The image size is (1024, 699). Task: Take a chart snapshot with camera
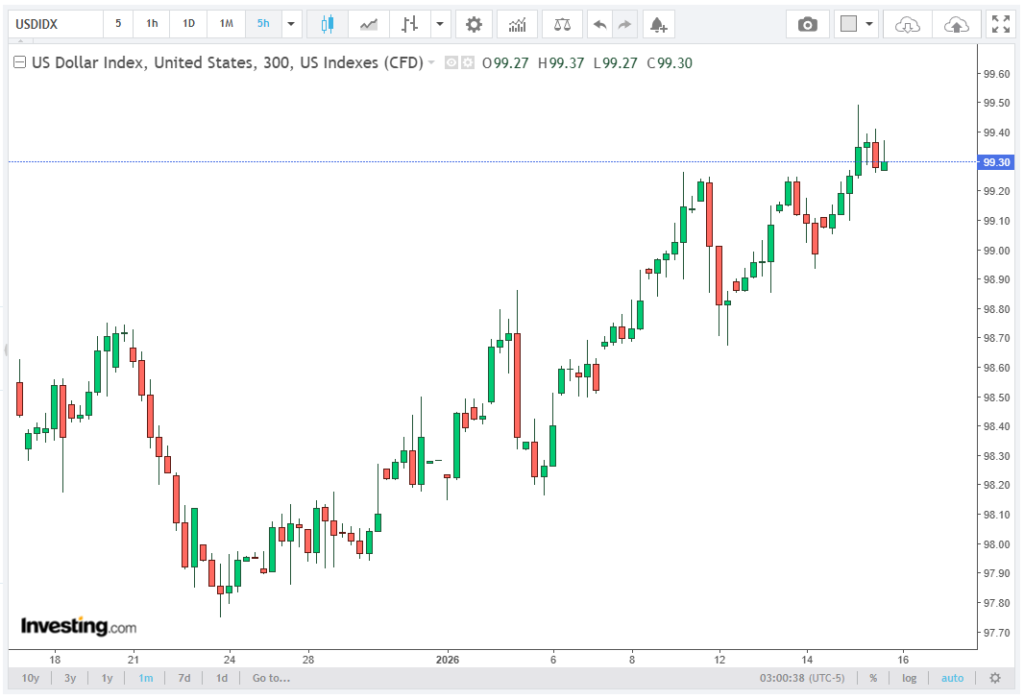[x=808, y=24]
